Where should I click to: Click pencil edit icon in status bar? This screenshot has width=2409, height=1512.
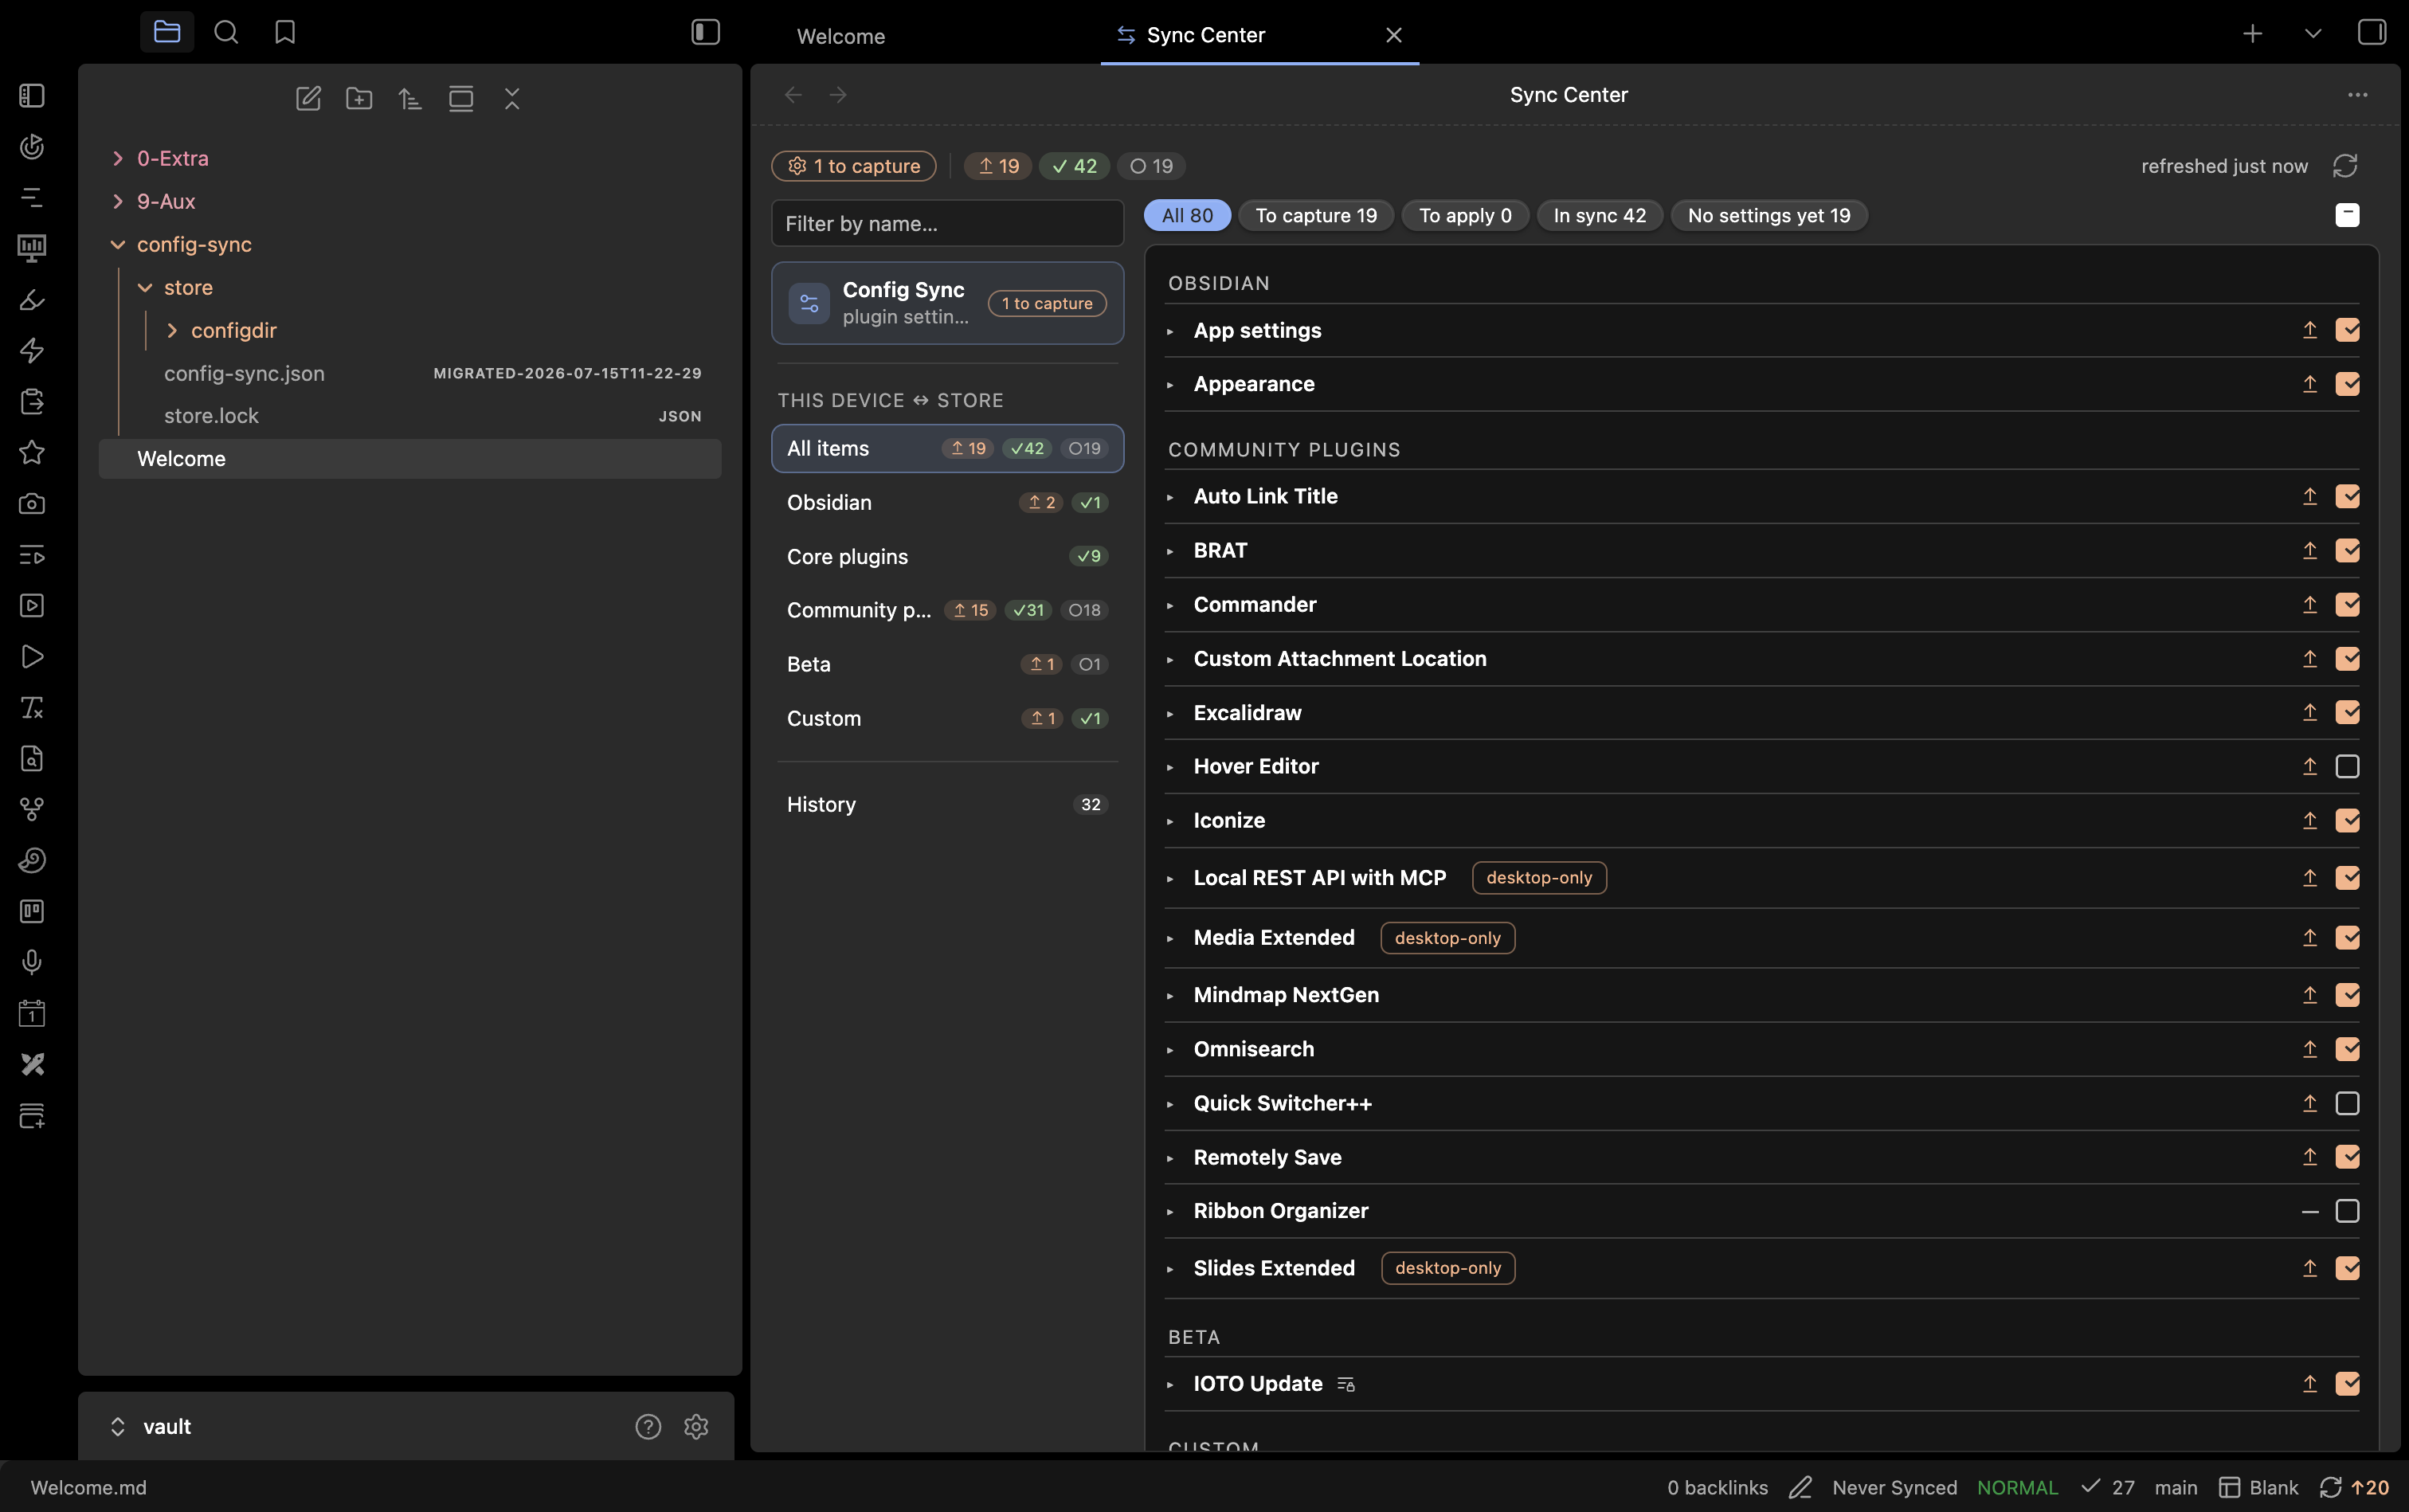[x=1800, y=1487]
